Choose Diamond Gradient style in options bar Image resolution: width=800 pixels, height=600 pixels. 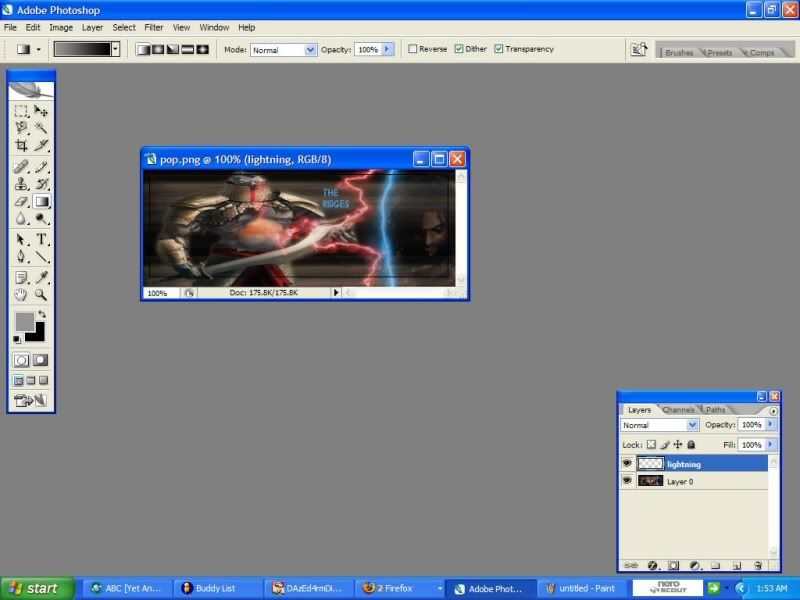203,49
